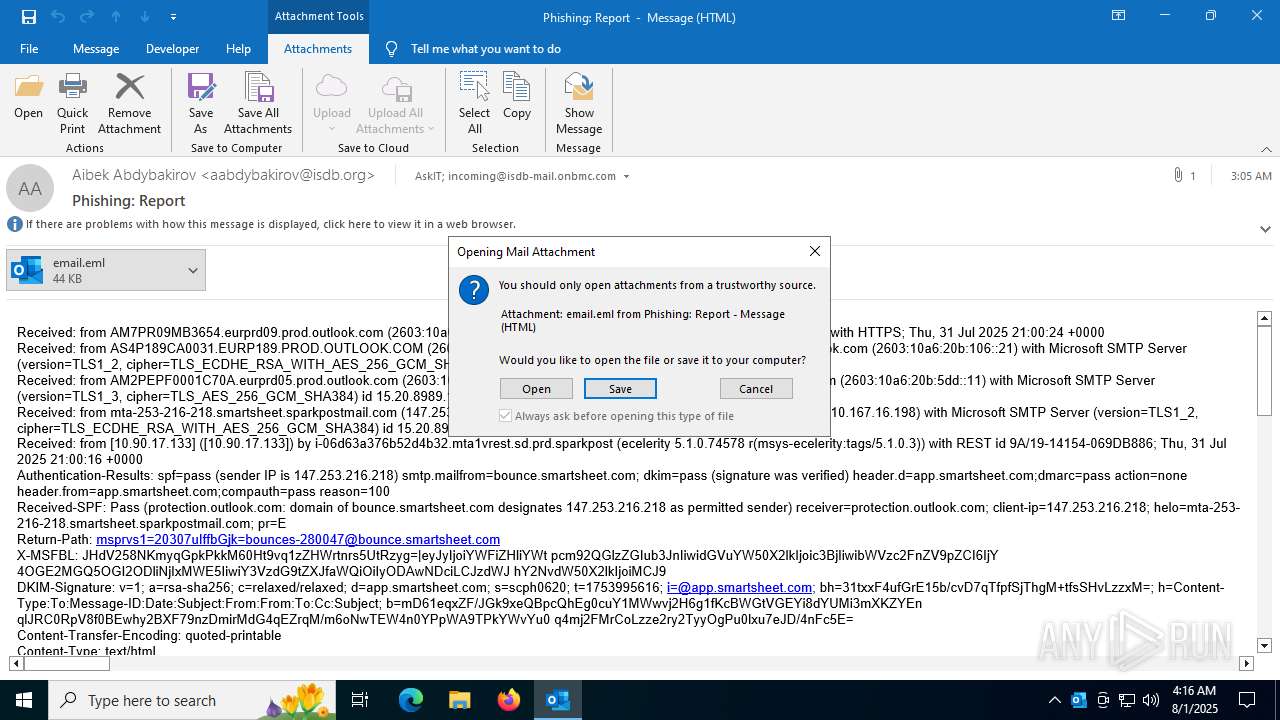1280x720 pixels.
Task: Click the Copy ribbon icon
Action: click(517, 96)
